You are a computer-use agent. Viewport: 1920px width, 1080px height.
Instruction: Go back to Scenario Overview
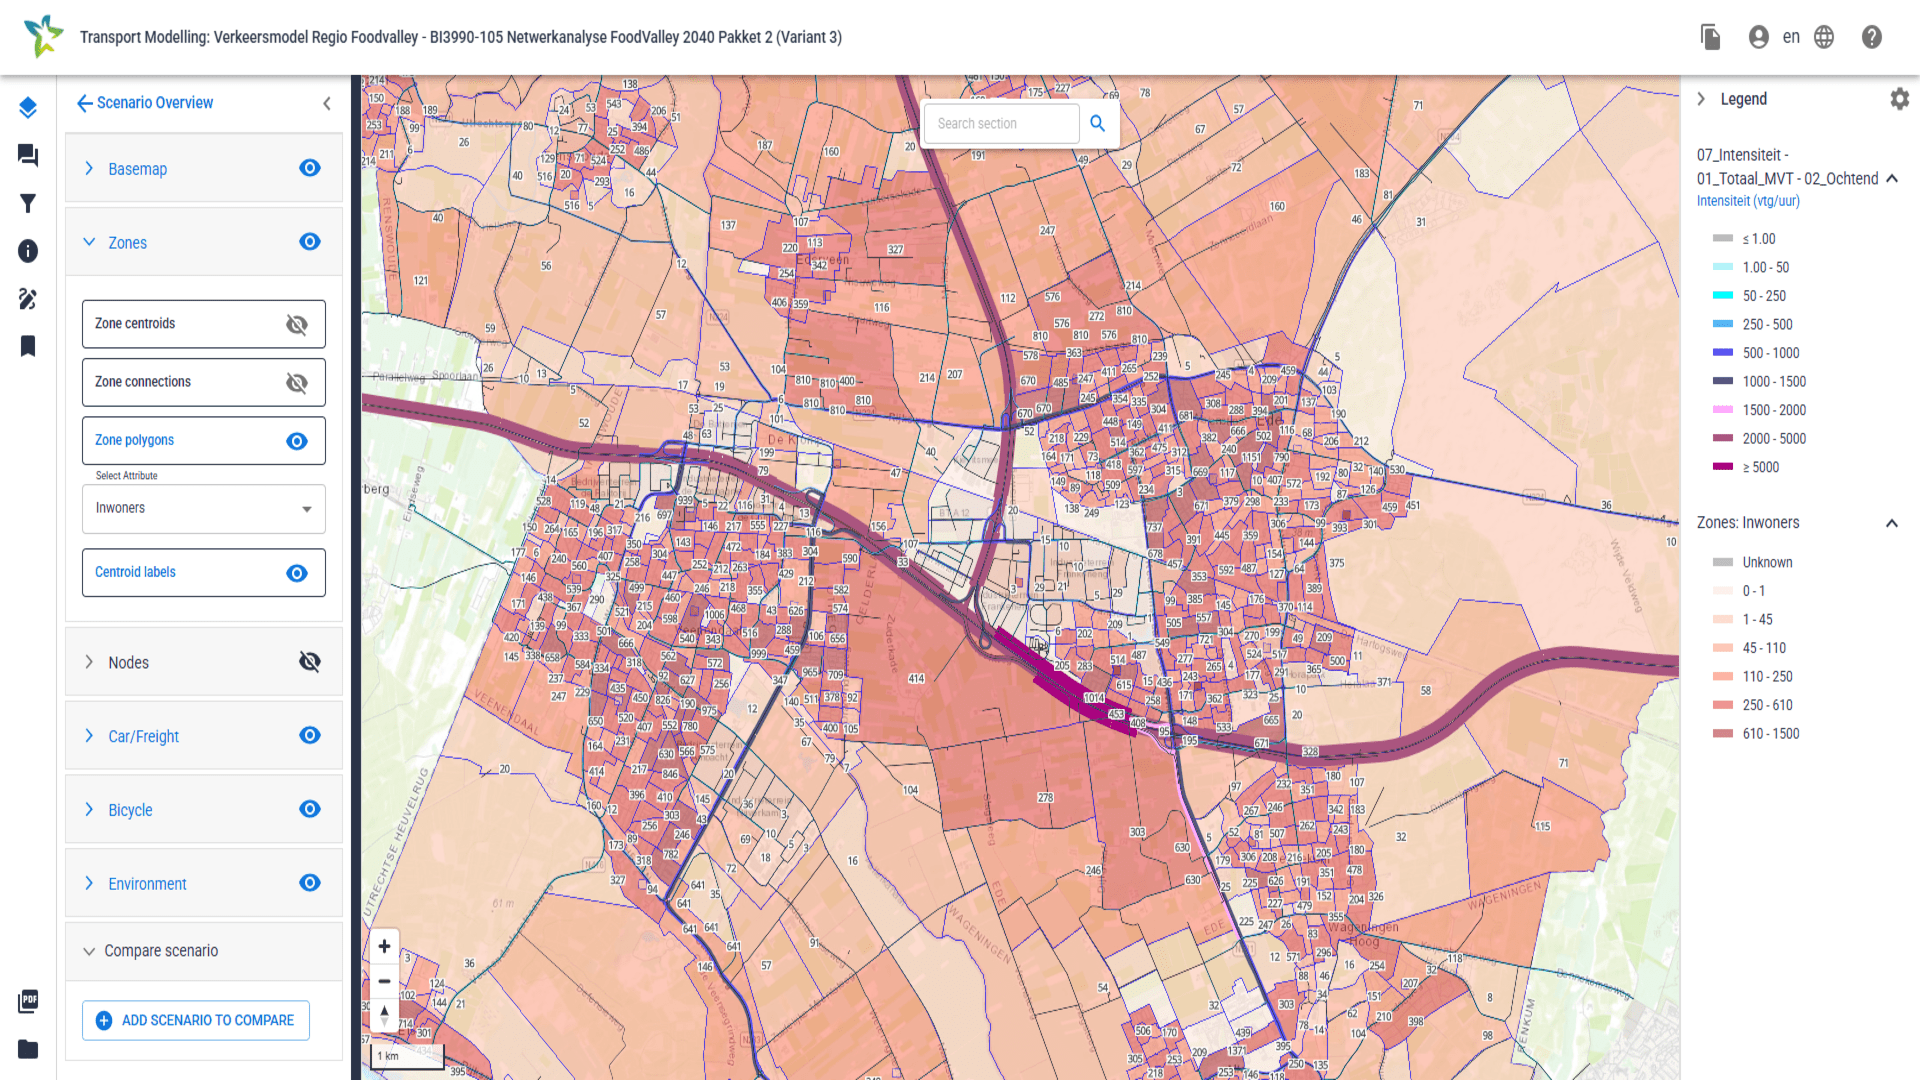click(x=145, y=102)
